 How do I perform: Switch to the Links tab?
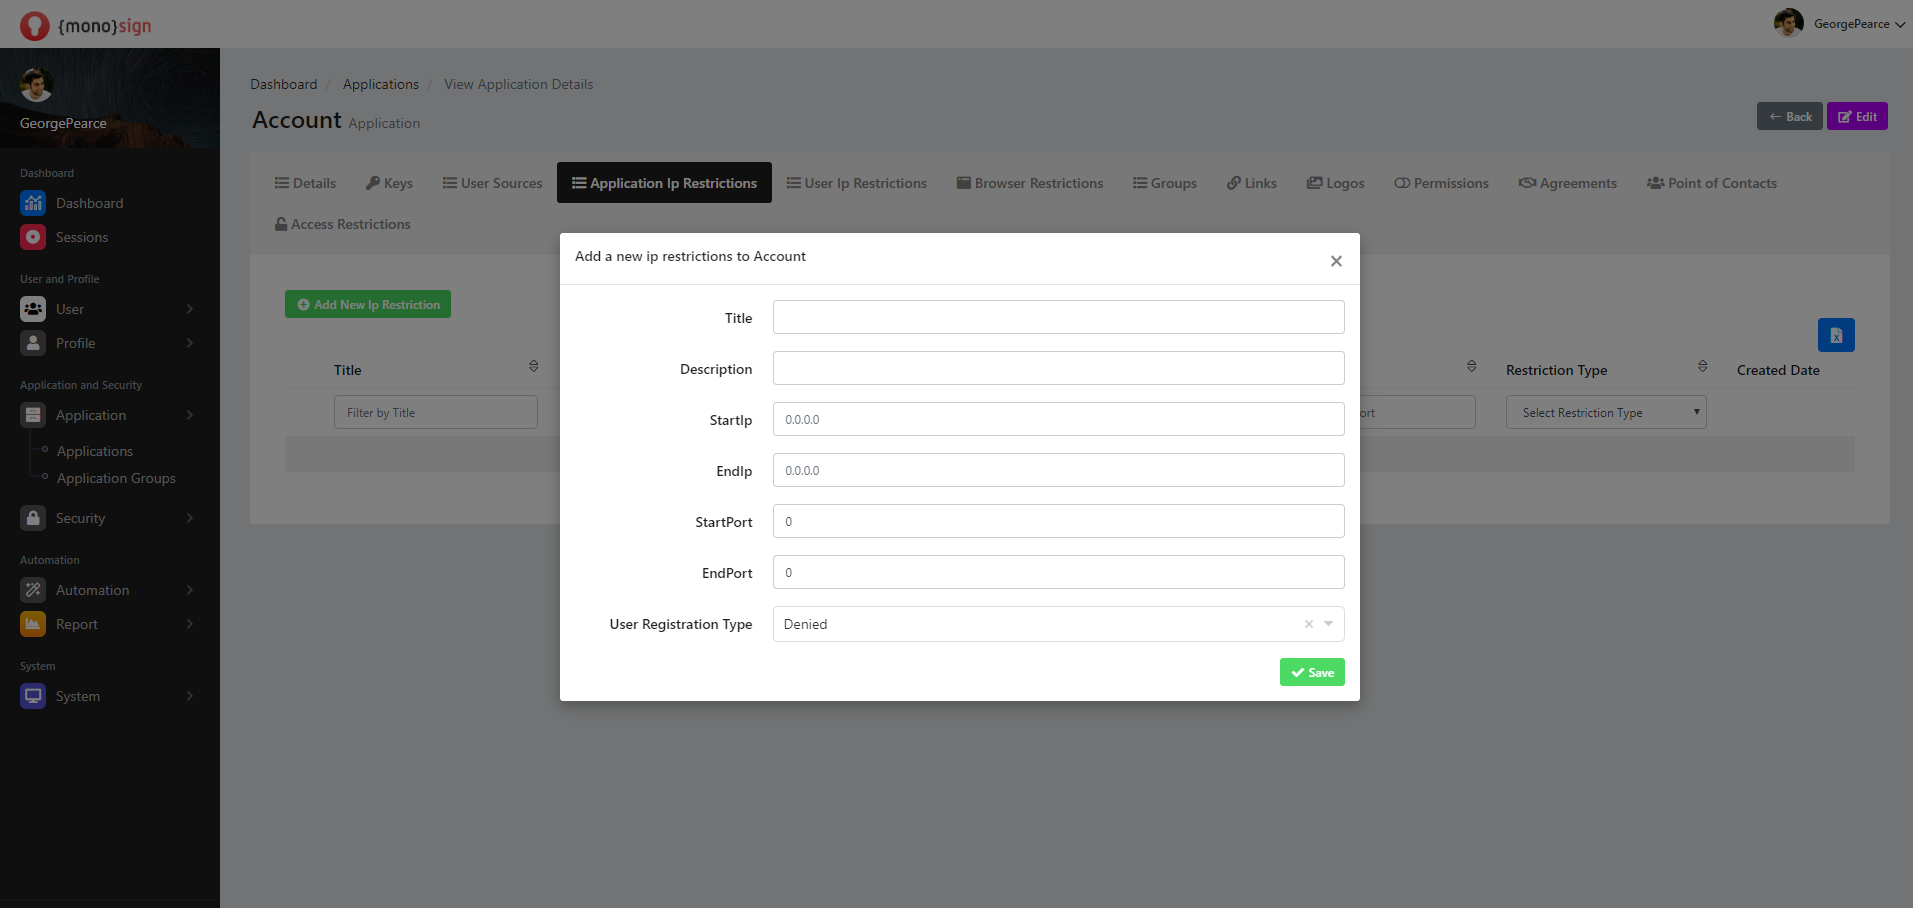point(1252,183)
